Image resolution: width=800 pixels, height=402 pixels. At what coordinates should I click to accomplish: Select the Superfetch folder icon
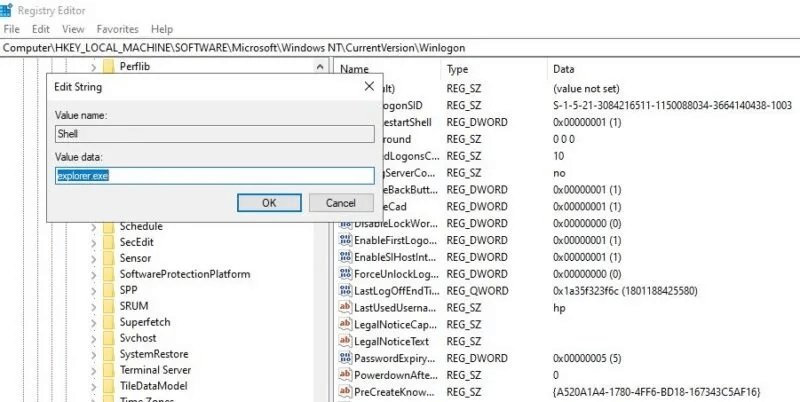tap(109, 322)
